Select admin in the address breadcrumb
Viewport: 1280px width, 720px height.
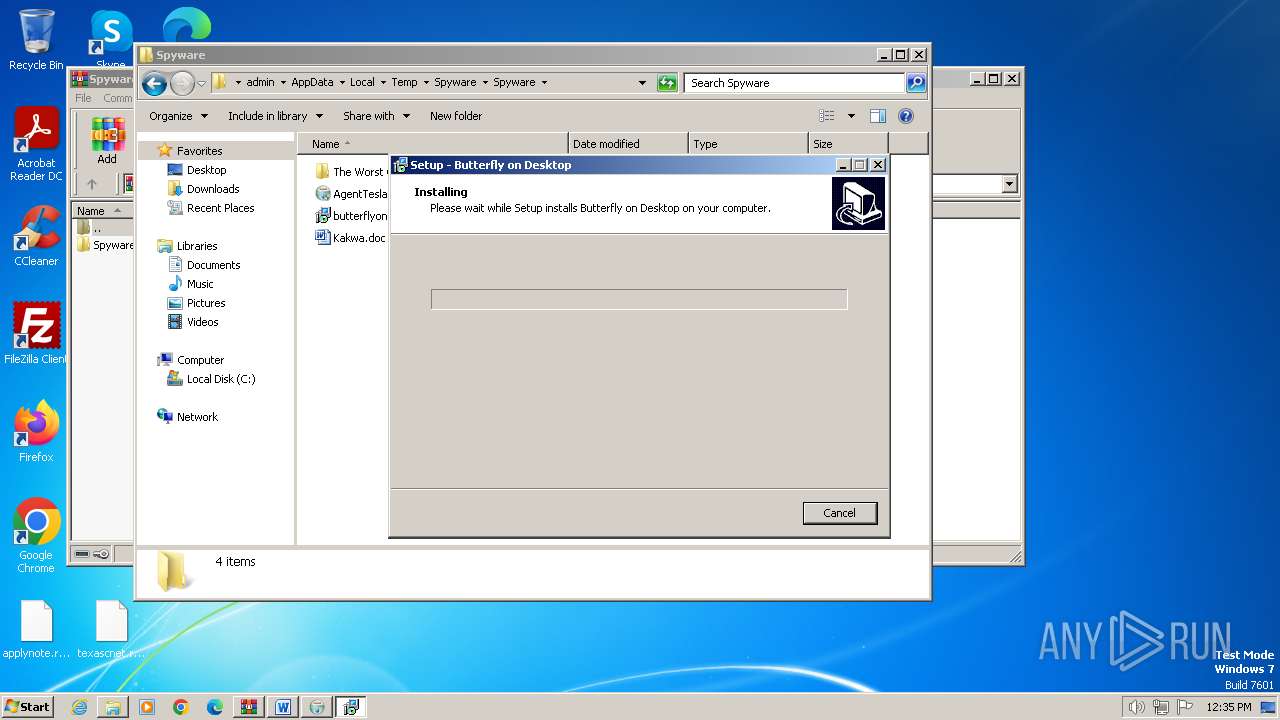[260, 82]
